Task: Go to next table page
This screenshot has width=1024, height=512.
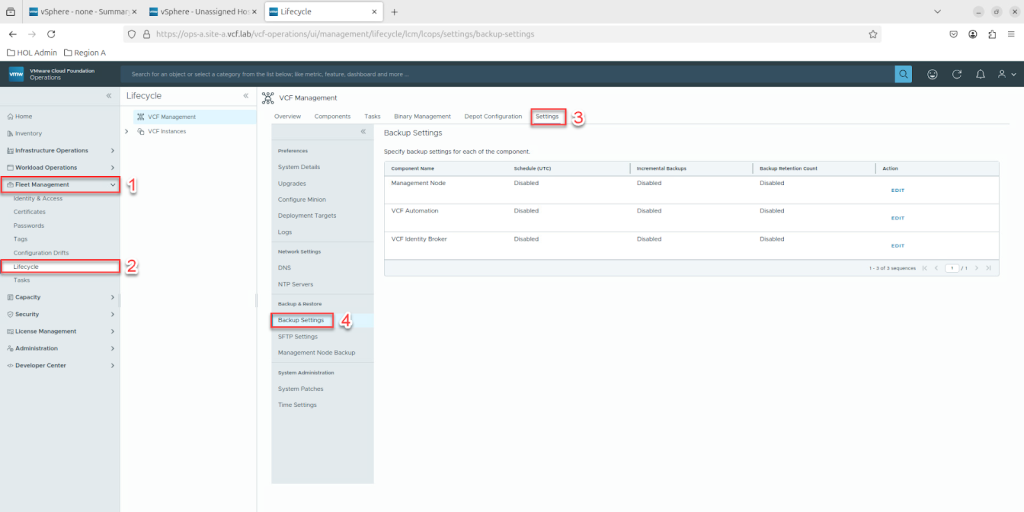Action: coord(977,268)
